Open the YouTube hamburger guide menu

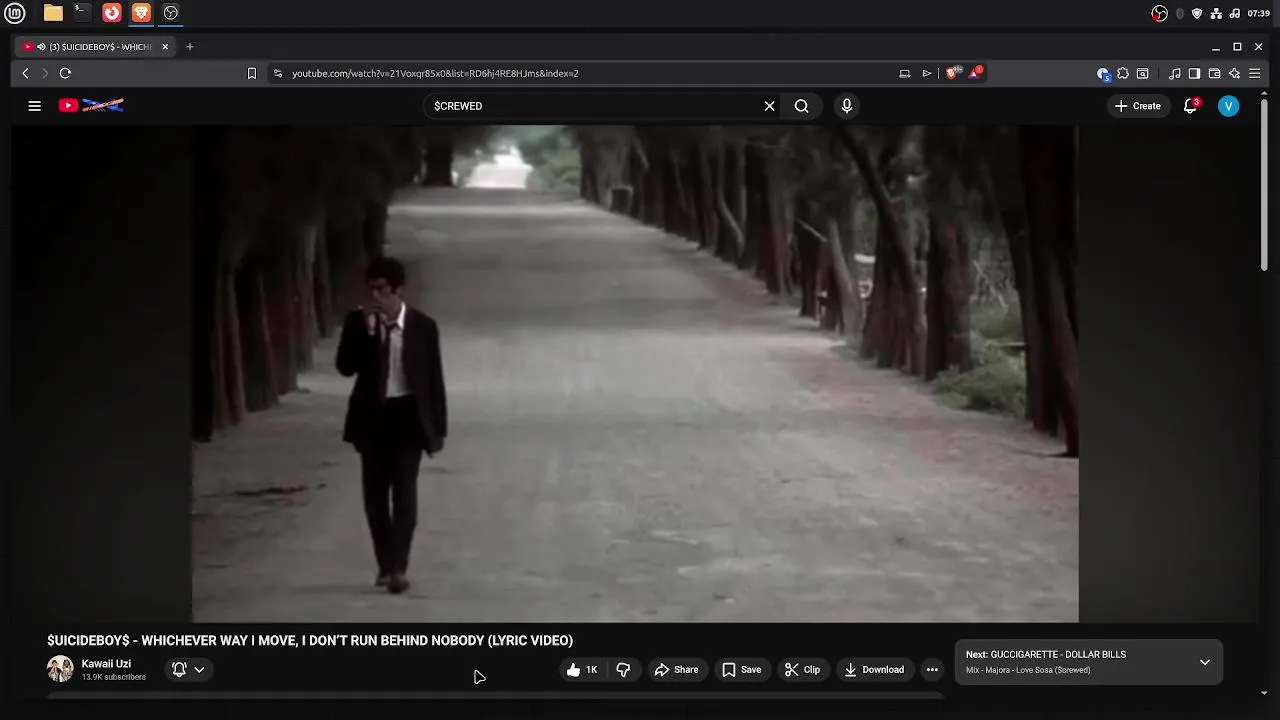tap(34, 106)
